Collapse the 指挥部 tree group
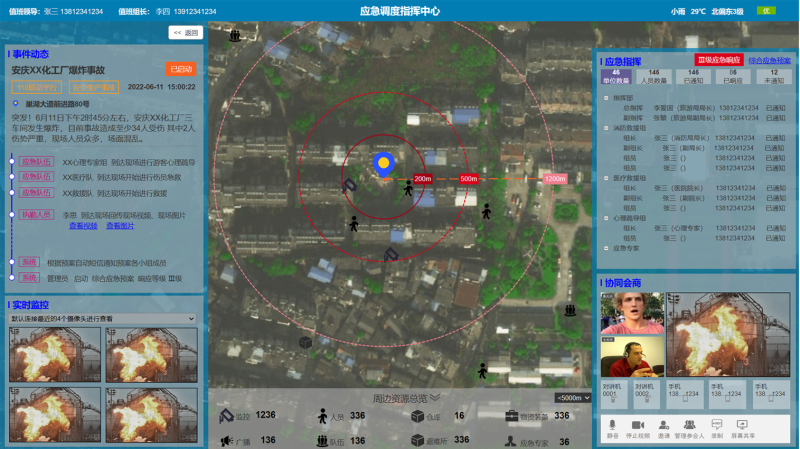The image size is (800, 449). (x=605, y=98)
